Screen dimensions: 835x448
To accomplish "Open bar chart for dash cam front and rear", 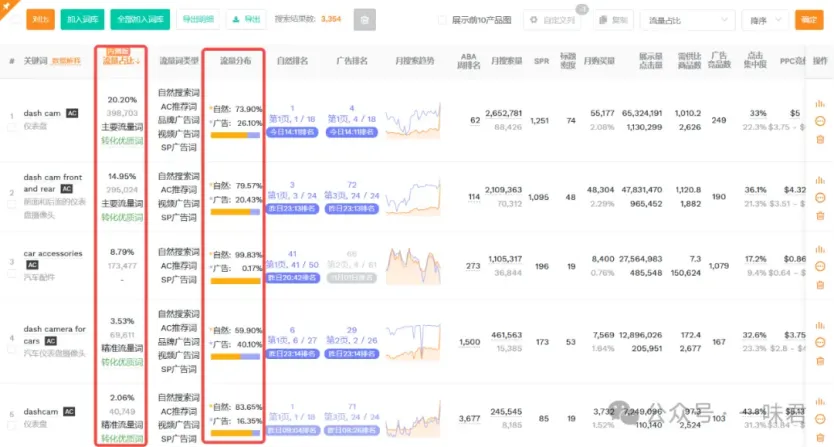I will pos(820,180).
